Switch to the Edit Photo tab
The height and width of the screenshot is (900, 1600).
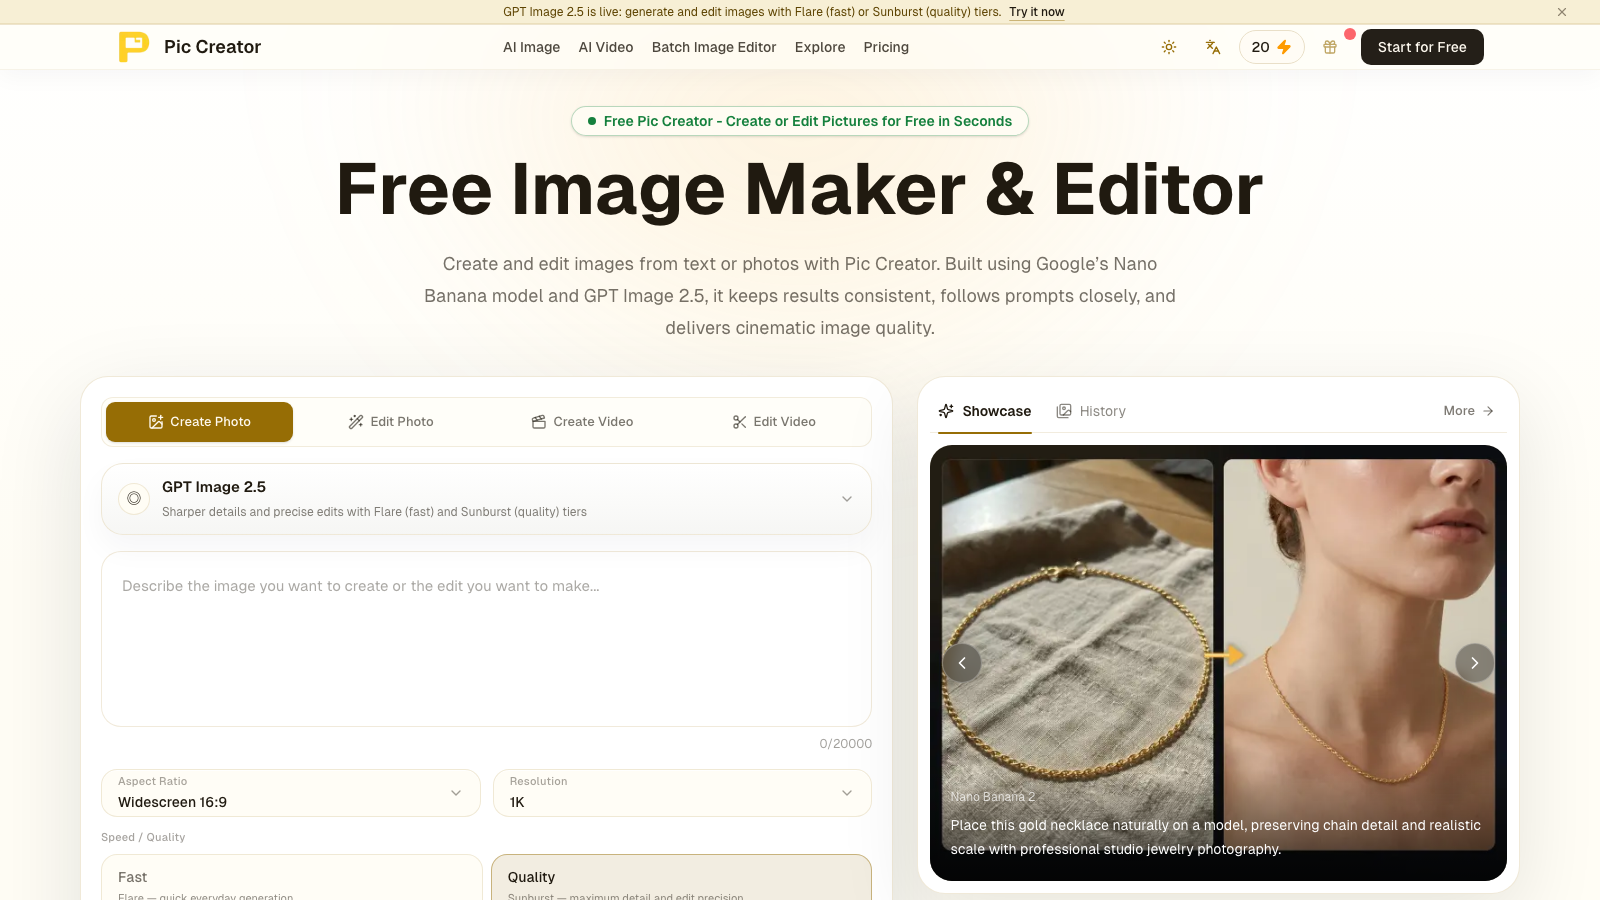point(391,422)
